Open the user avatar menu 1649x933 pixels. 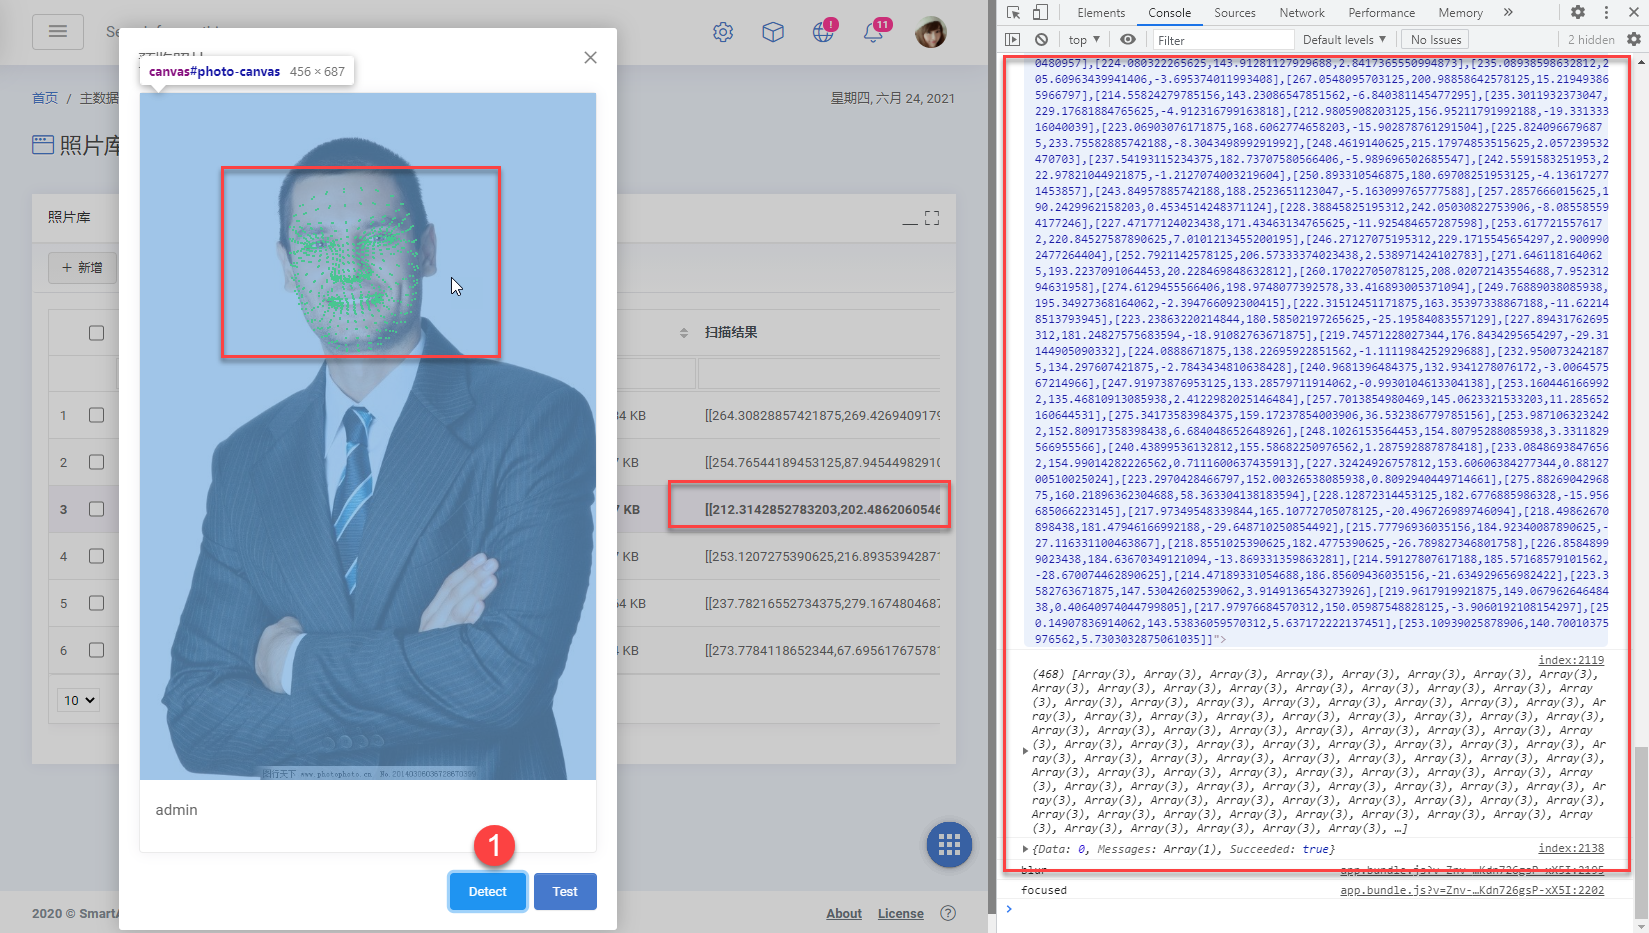tap(931, 32)
